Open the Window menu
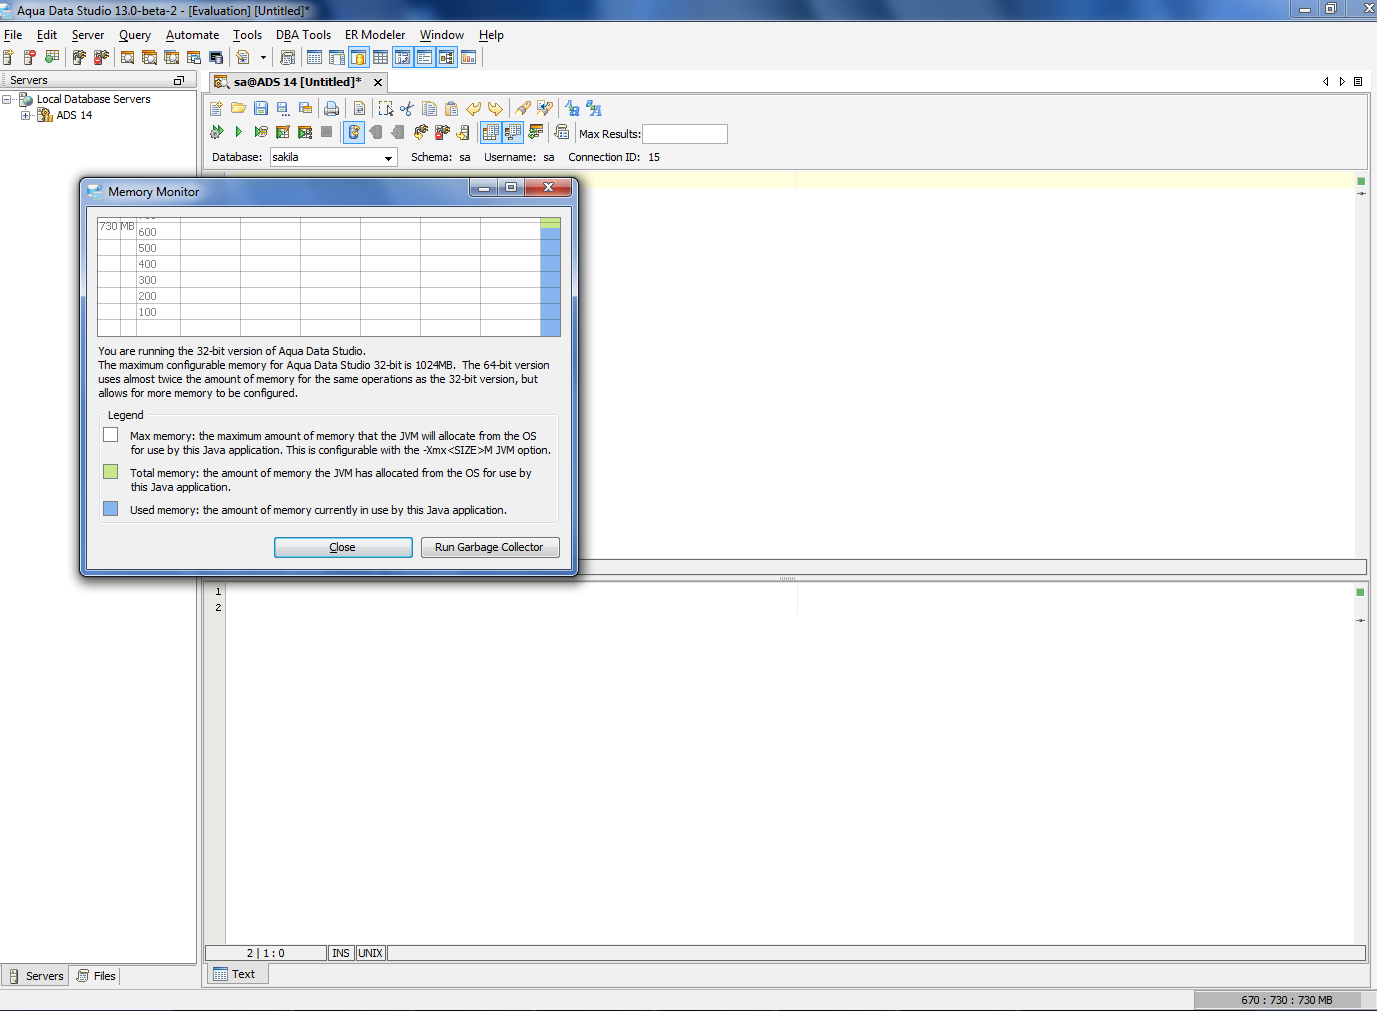Image resolution: width=1377 pixels, height=1011 pixels. pyautogui.click(x=441, y=35)
